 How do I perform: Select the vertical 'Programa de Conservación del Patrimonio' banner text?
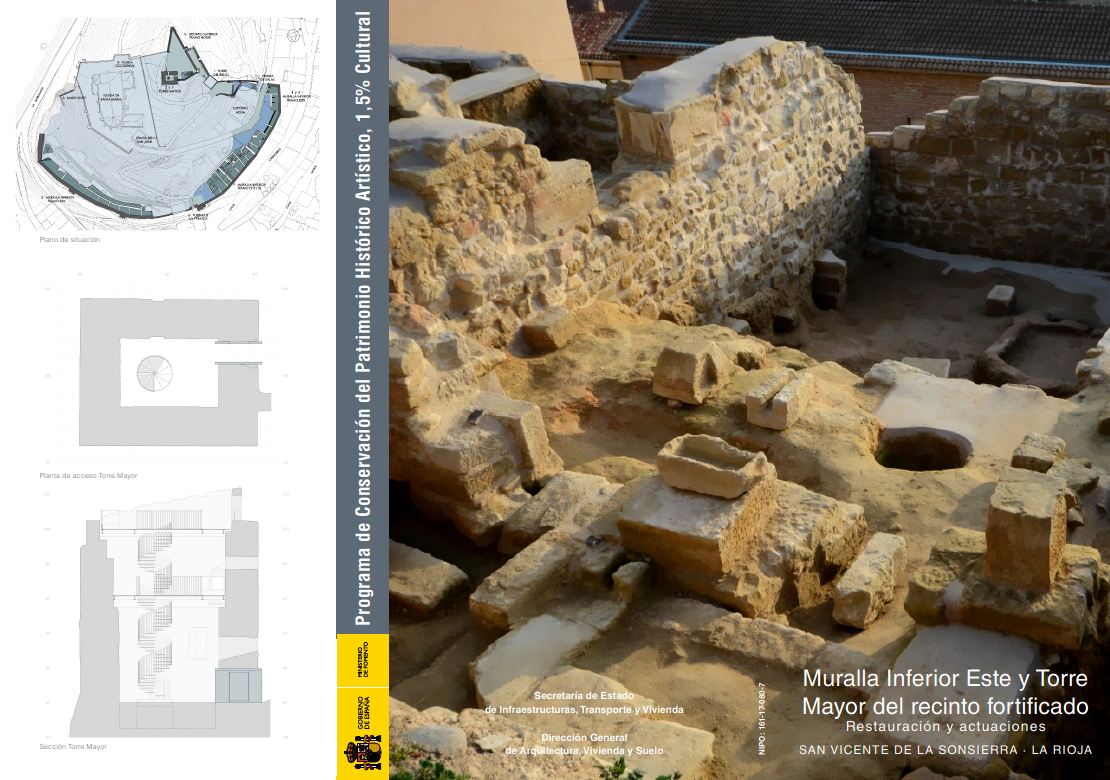pos(362,319)
